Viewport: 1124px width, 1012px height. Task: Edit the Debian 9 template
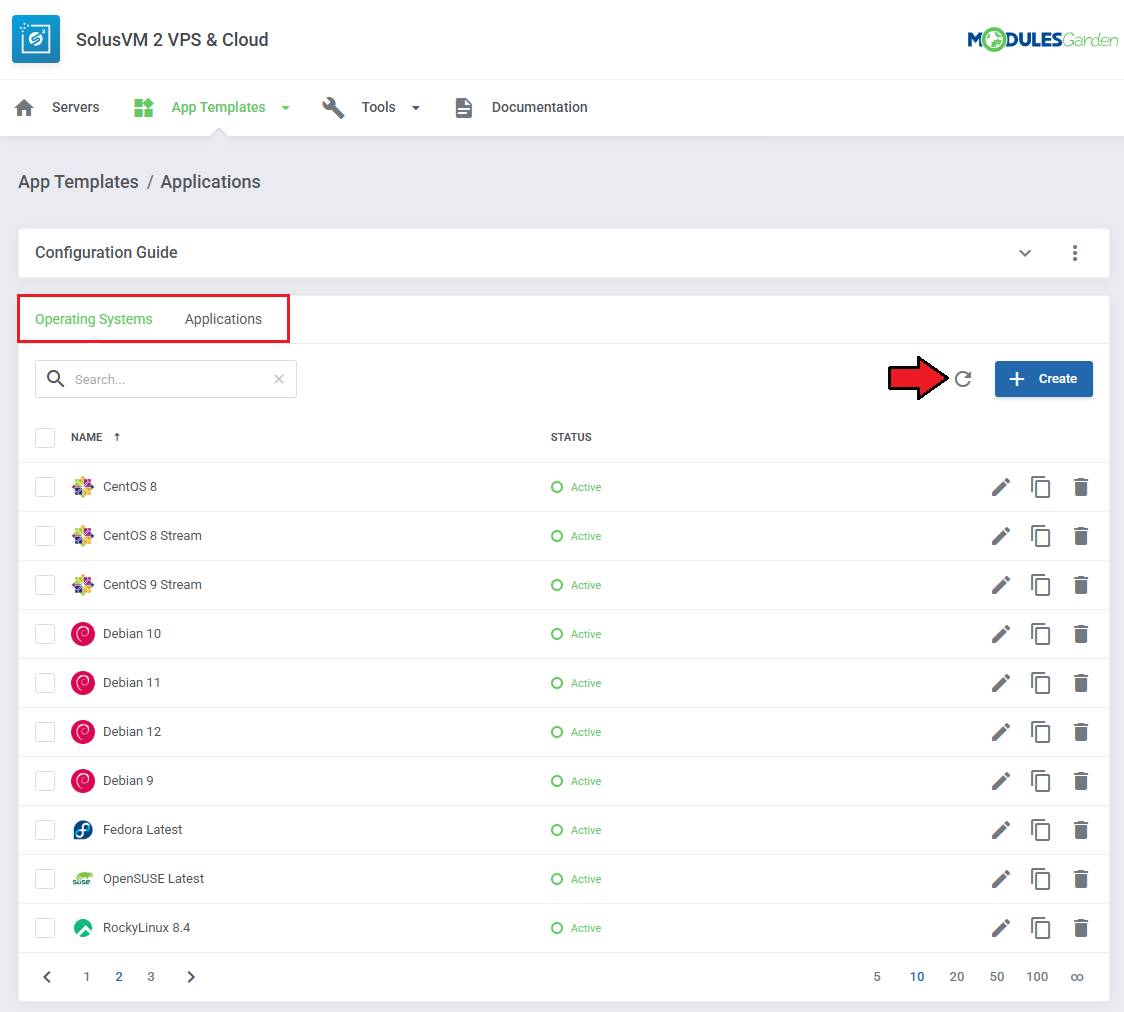1001,781
